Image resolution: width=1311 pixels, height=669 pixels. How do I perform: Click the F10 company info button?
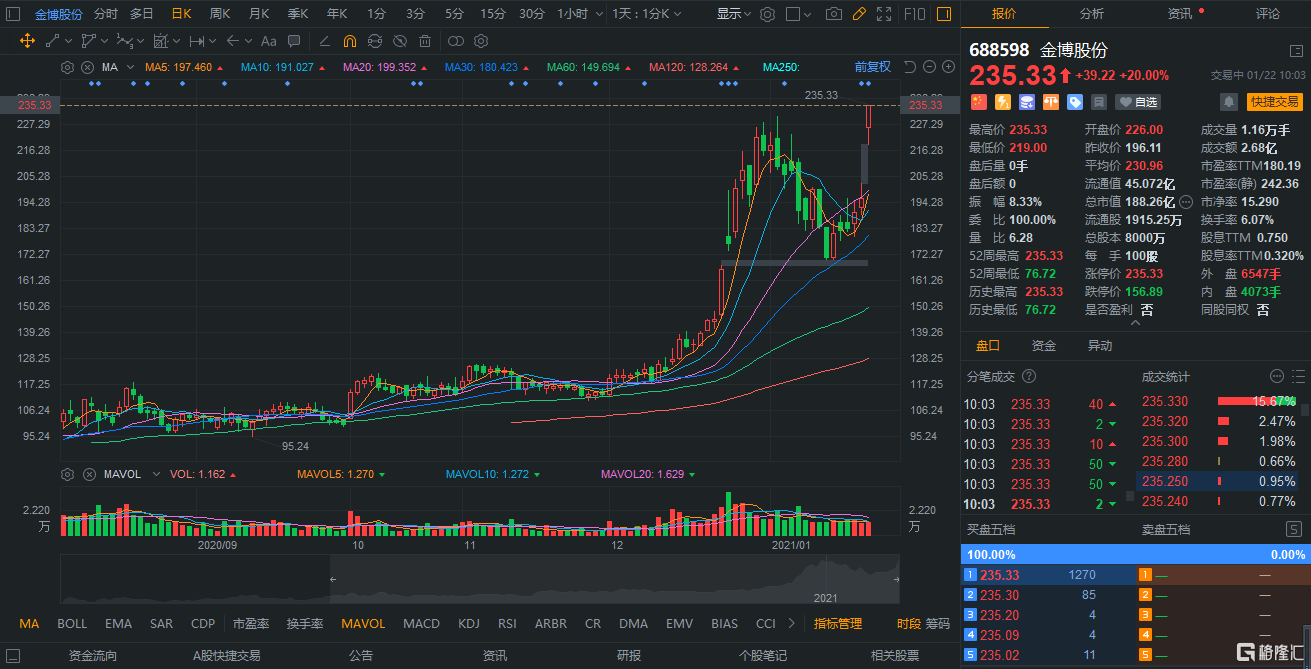tap(914, 14)
